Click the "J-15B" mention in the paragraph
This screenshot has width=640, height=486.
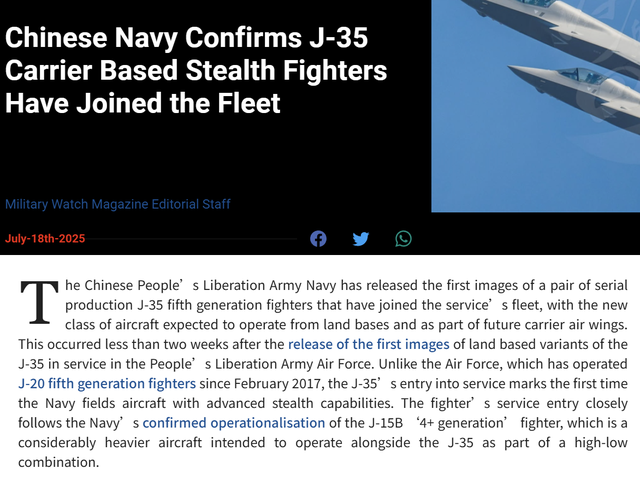pyautogui.click(x=386, y=423)
